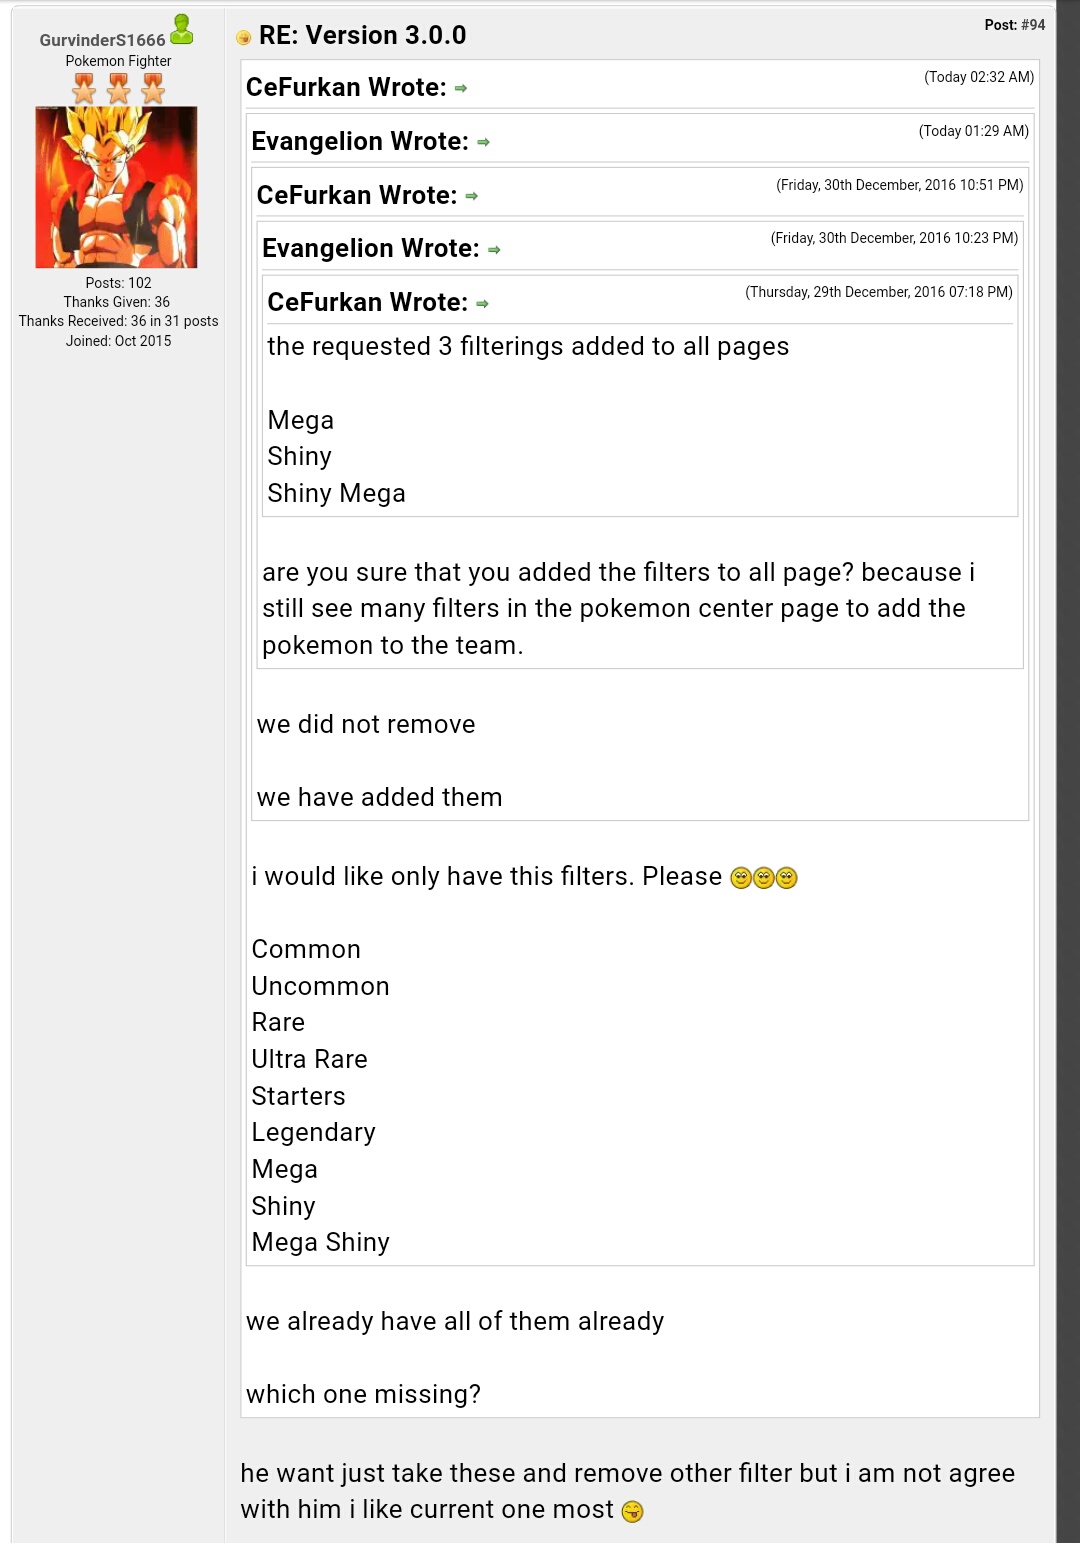1080x1543 pixels.
Task: Click the last of three smileys after "Please"
Action: 787,878
